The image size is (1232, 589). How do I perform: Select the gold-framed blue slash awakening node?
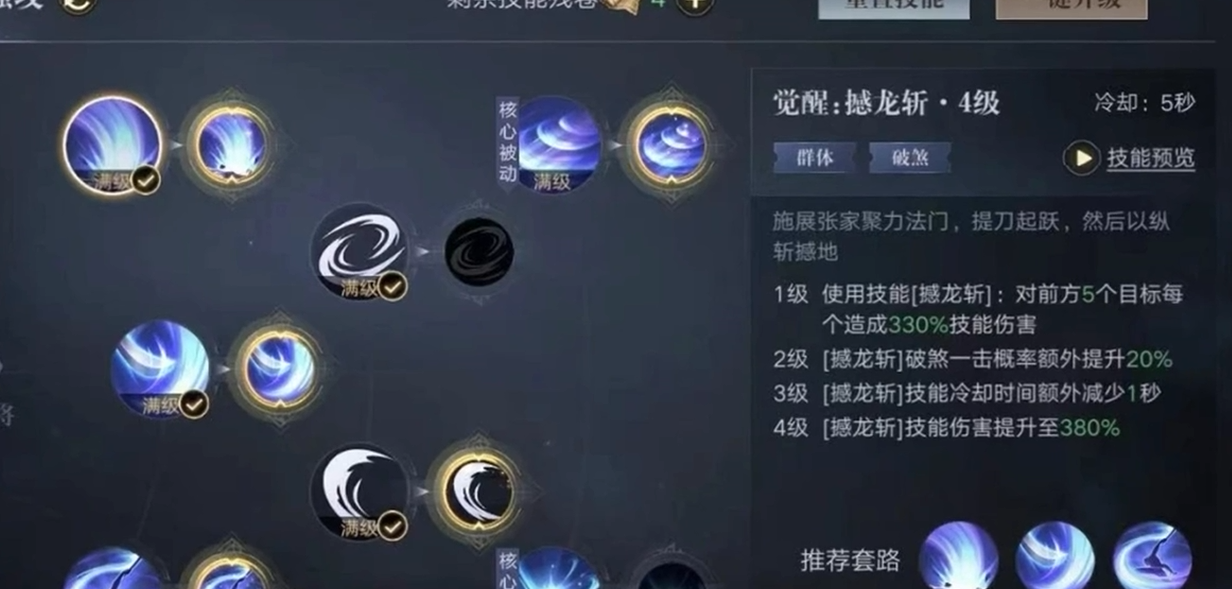(x=280, y=369)
